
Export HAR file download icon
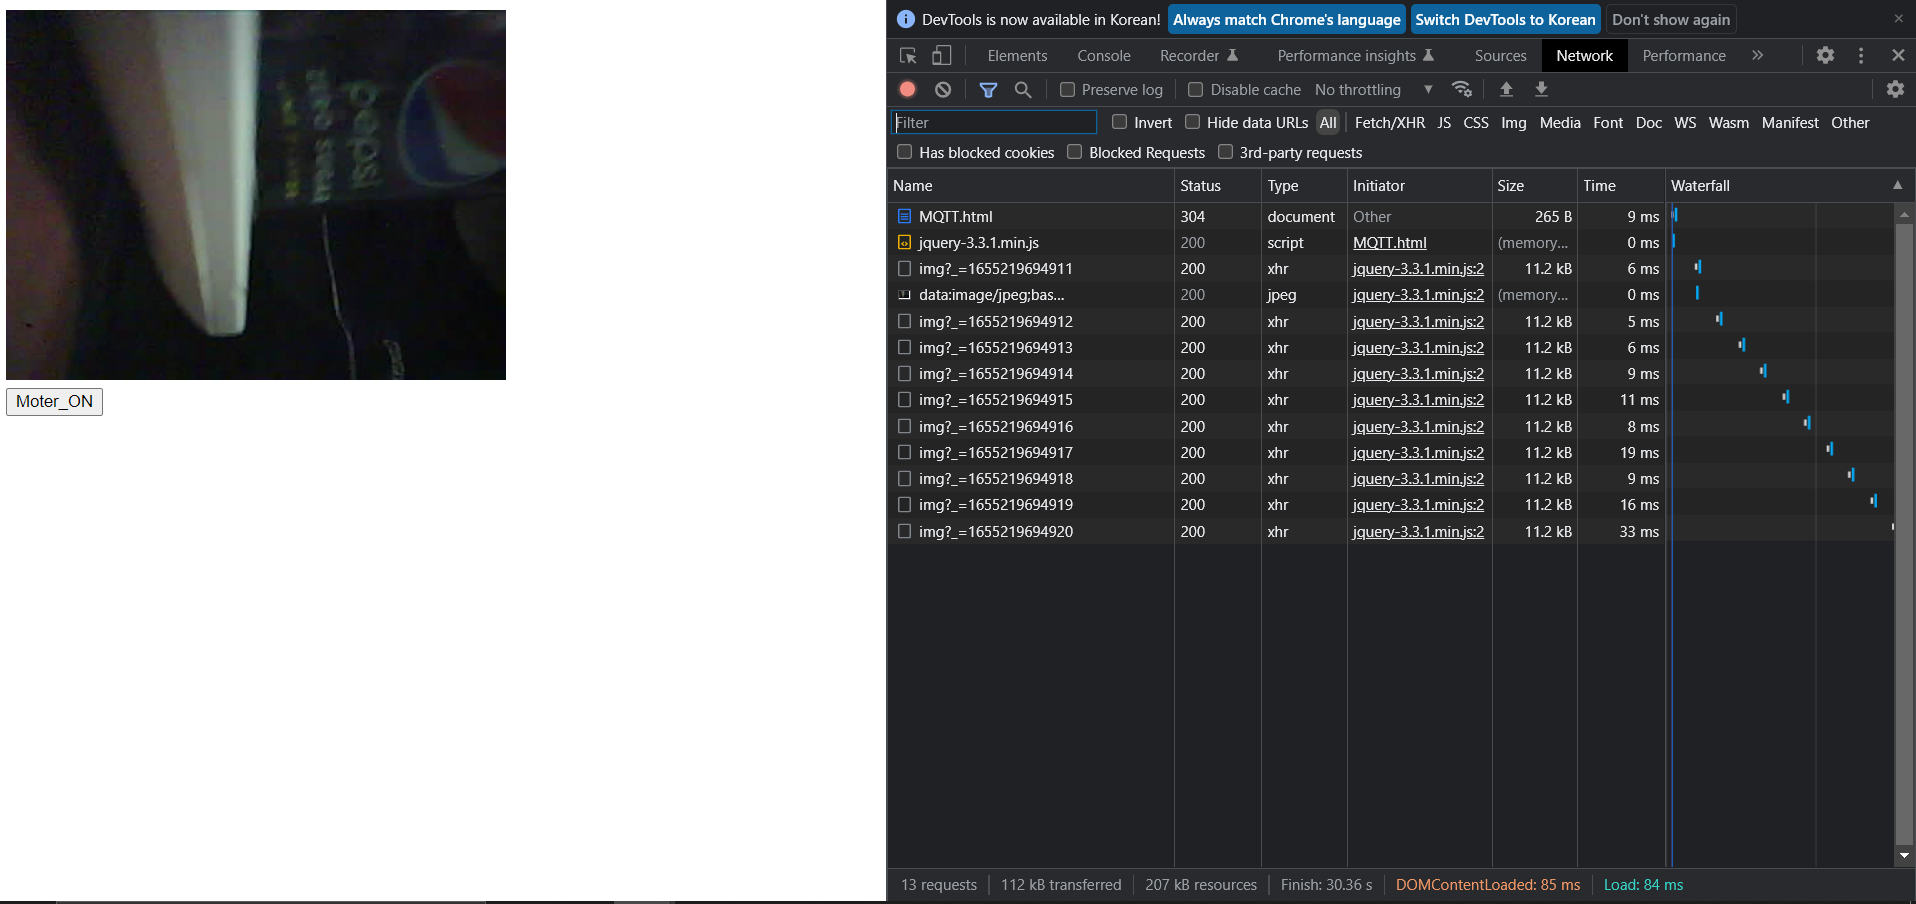1541,89
